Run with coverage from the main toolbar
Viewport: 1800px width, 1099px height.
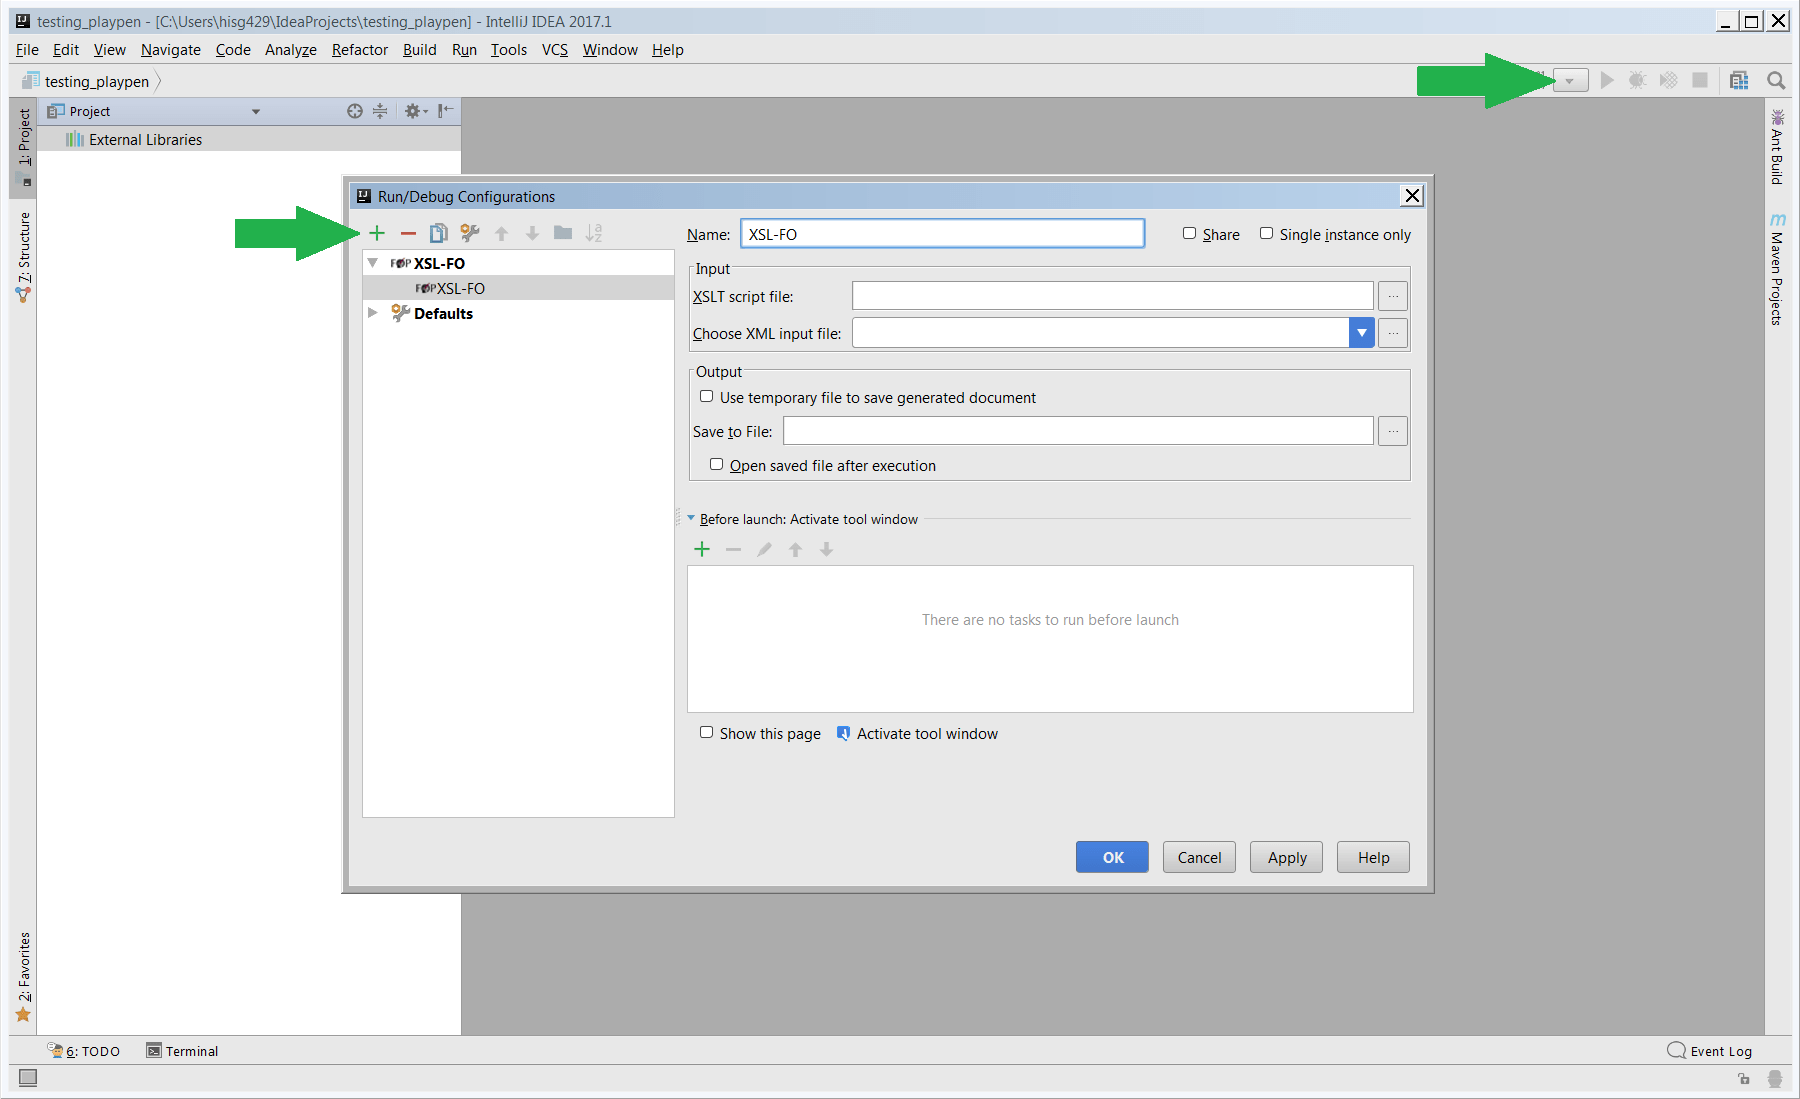pyautogui.click(x=1668, y=80)
